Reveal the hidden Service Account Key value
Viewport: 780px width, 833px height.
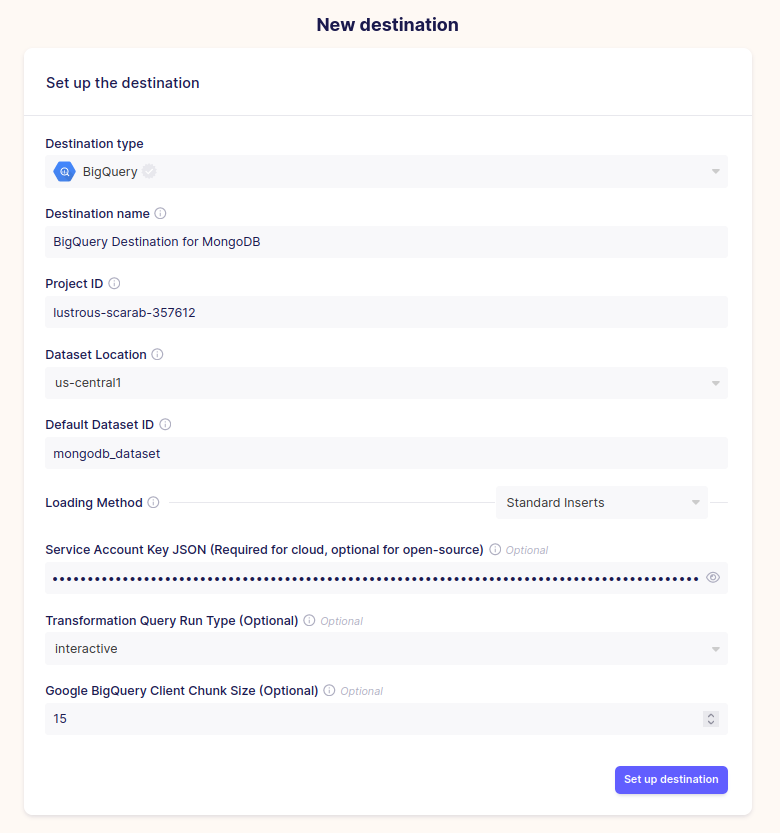(713, 577)
